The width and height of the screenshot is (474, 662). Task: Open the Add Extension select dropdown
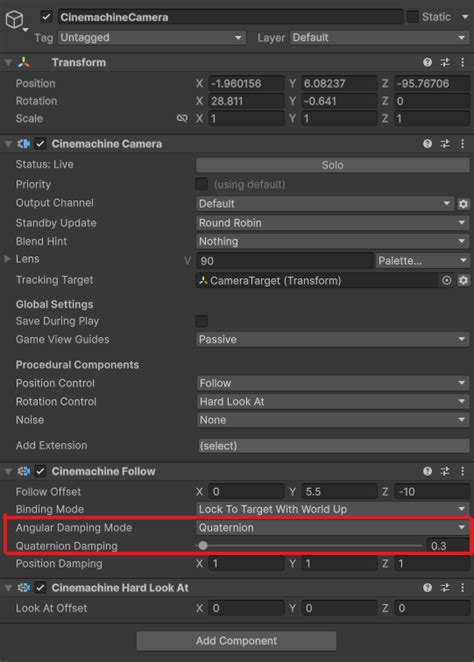pyautogui.click(x=333, y=446)
